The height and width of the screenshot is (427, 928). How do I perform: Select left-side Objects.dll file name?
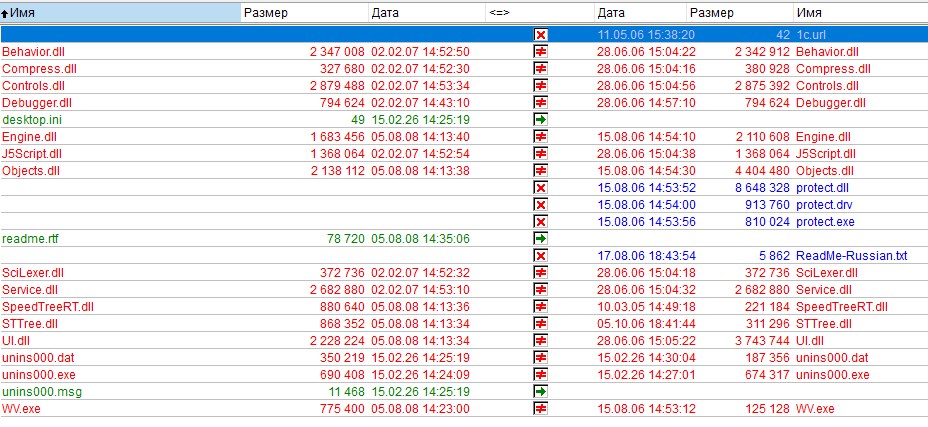tap(31, 171)
